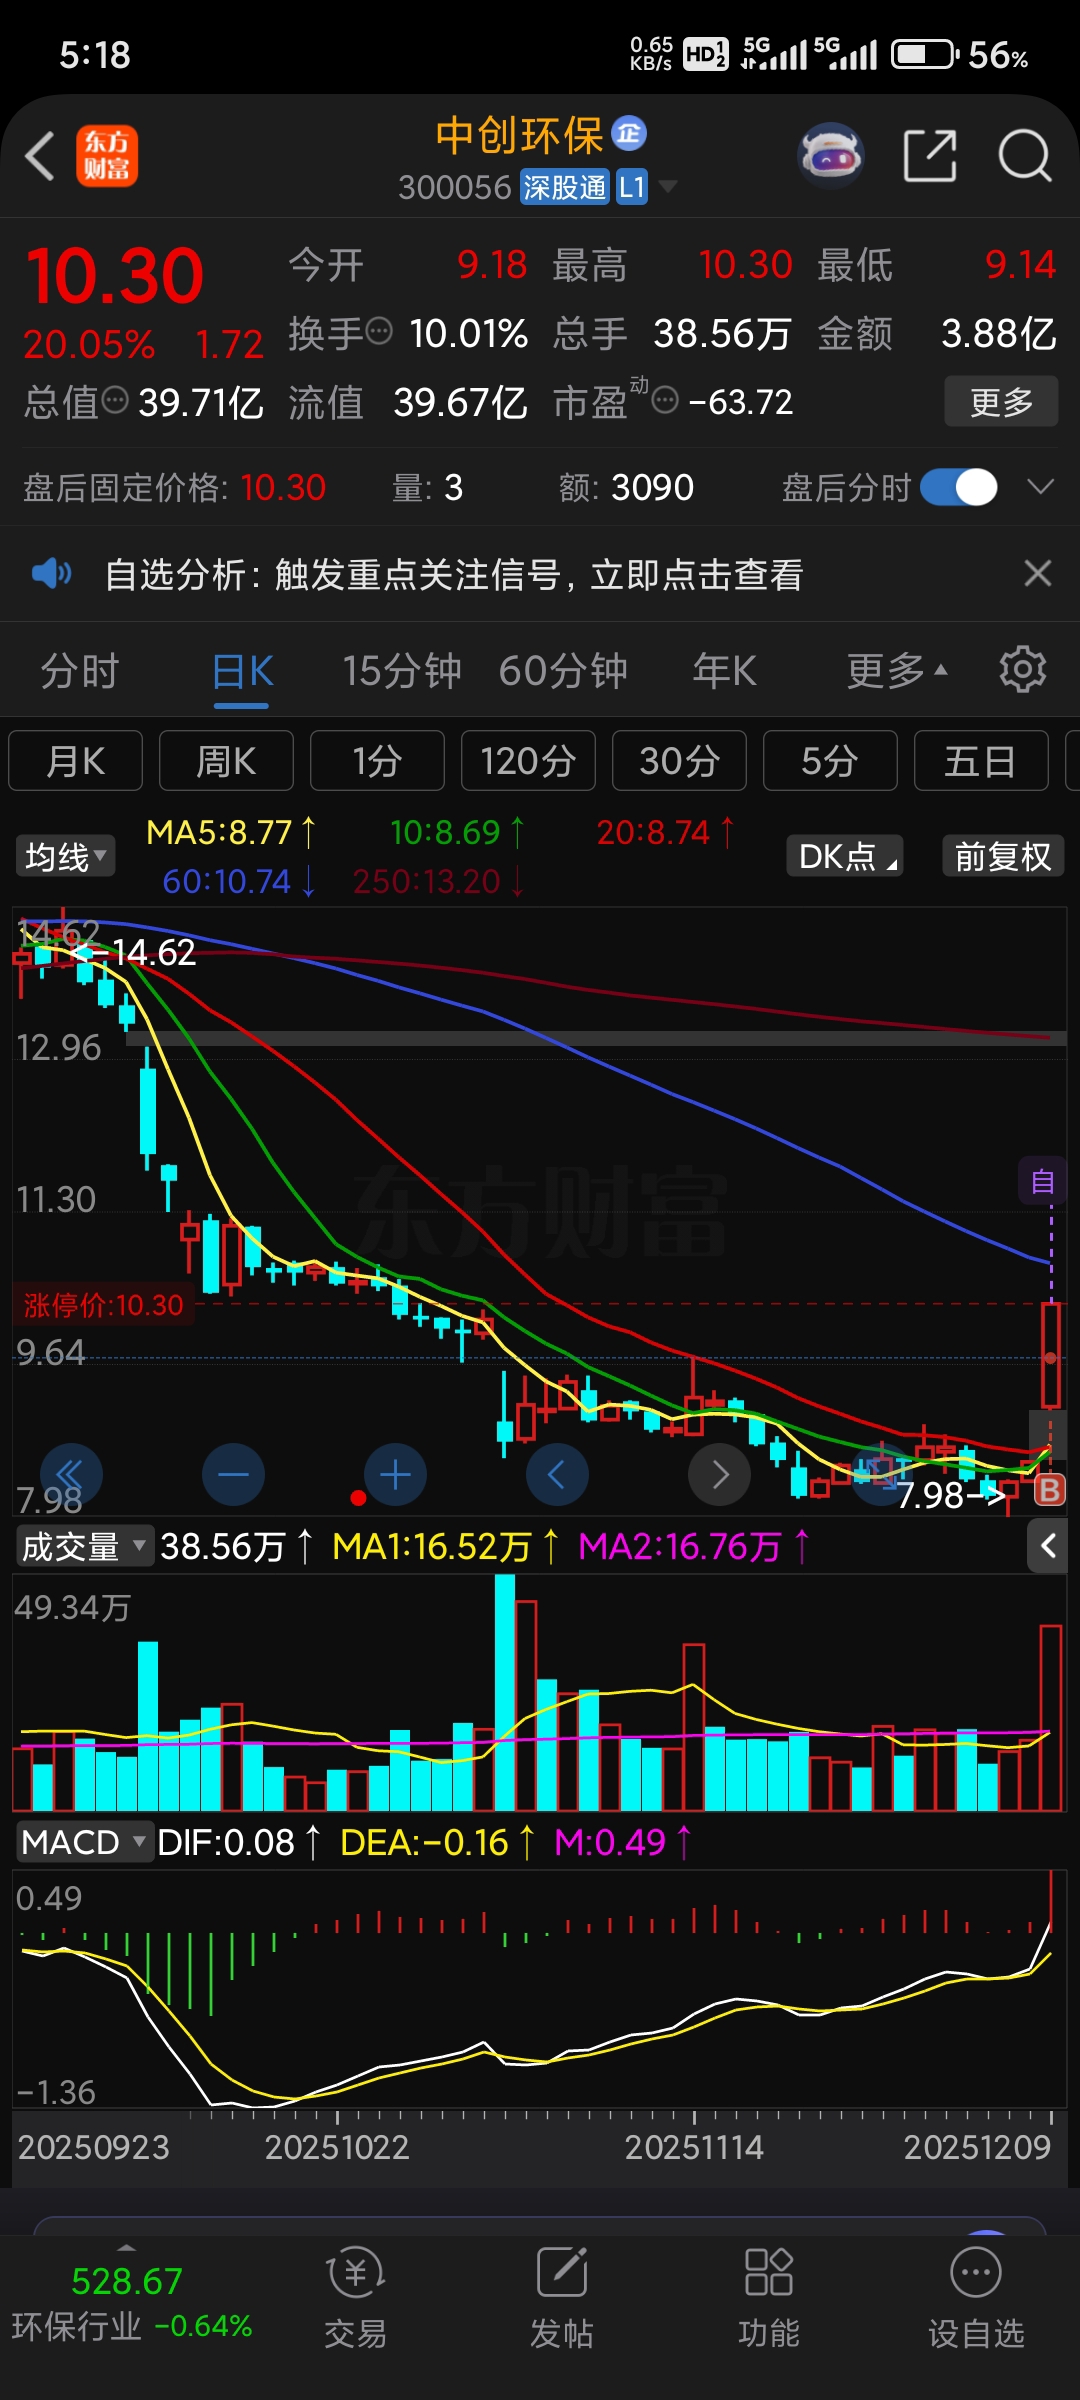Tap latest red candlestick on chart

(1050, 1355)
